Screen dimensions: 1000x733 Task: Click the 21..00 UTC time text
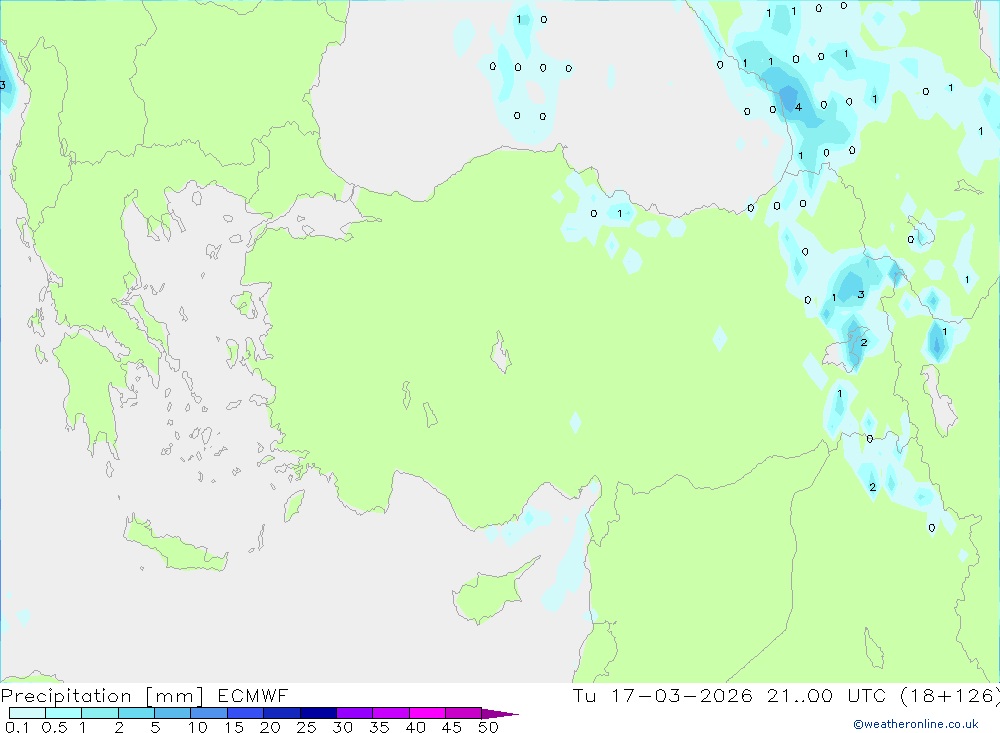click(x=828, y=695)
